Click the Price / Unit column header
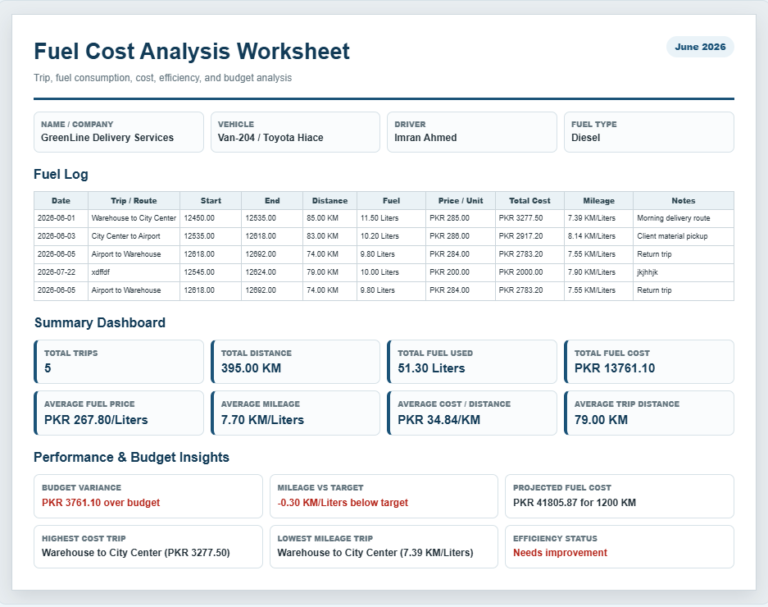The height and width of the screenshot is (607, 768). pos(460,201)
